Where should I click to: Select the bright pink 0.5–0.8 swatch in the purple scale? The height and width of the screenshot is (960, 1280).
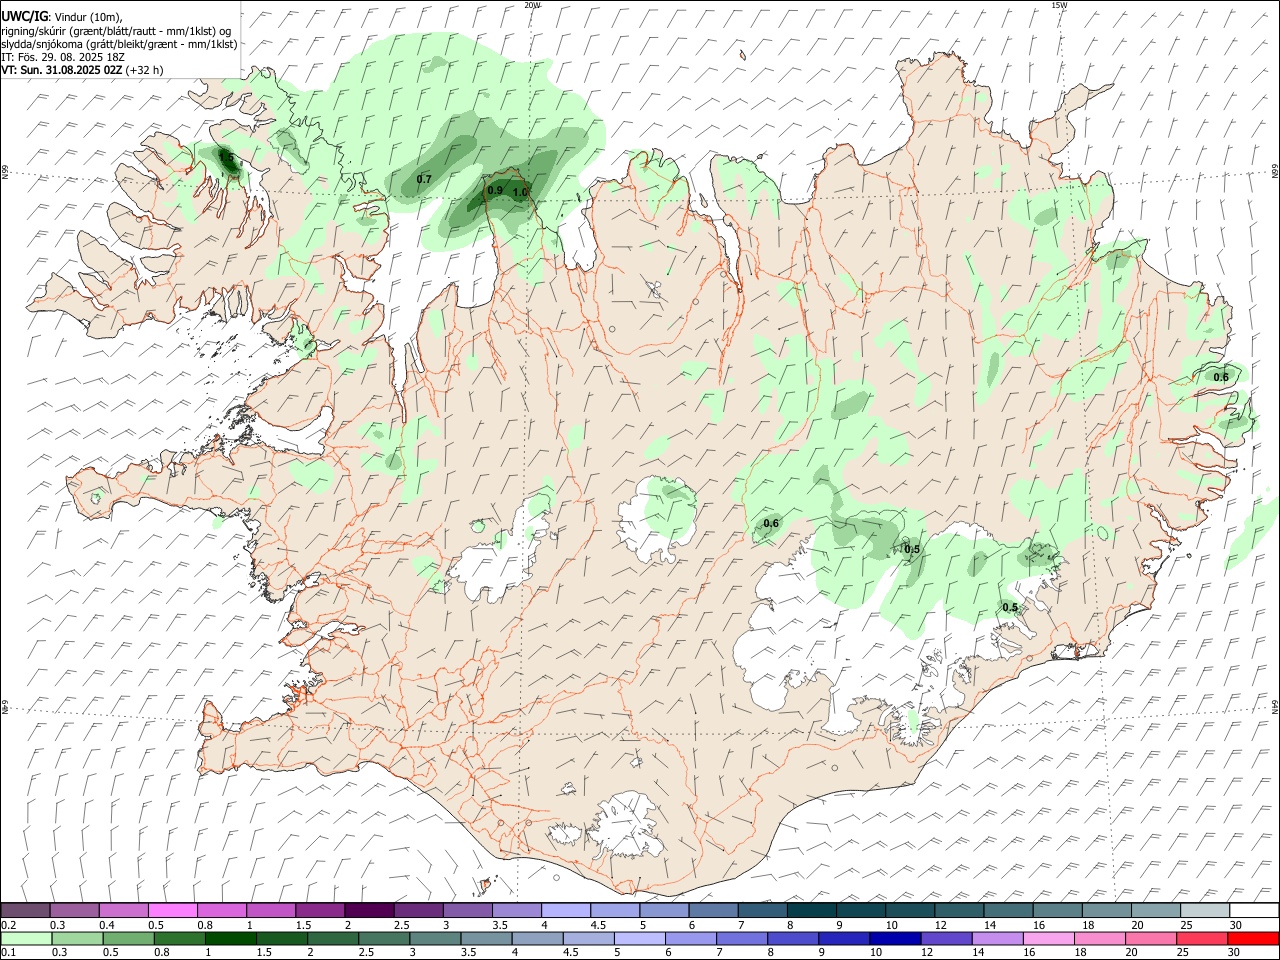pos(172,910)
